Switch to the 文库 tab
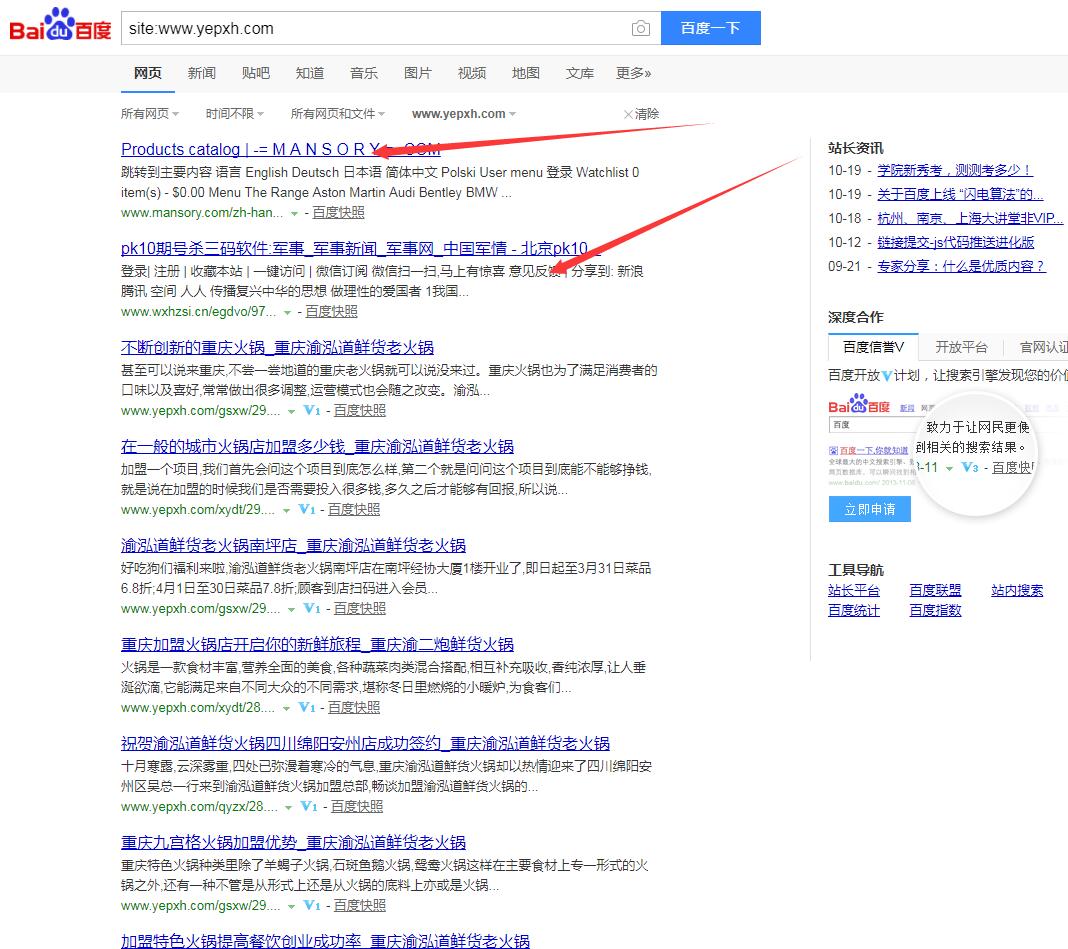1068x949 pixels. pos(580,73)
